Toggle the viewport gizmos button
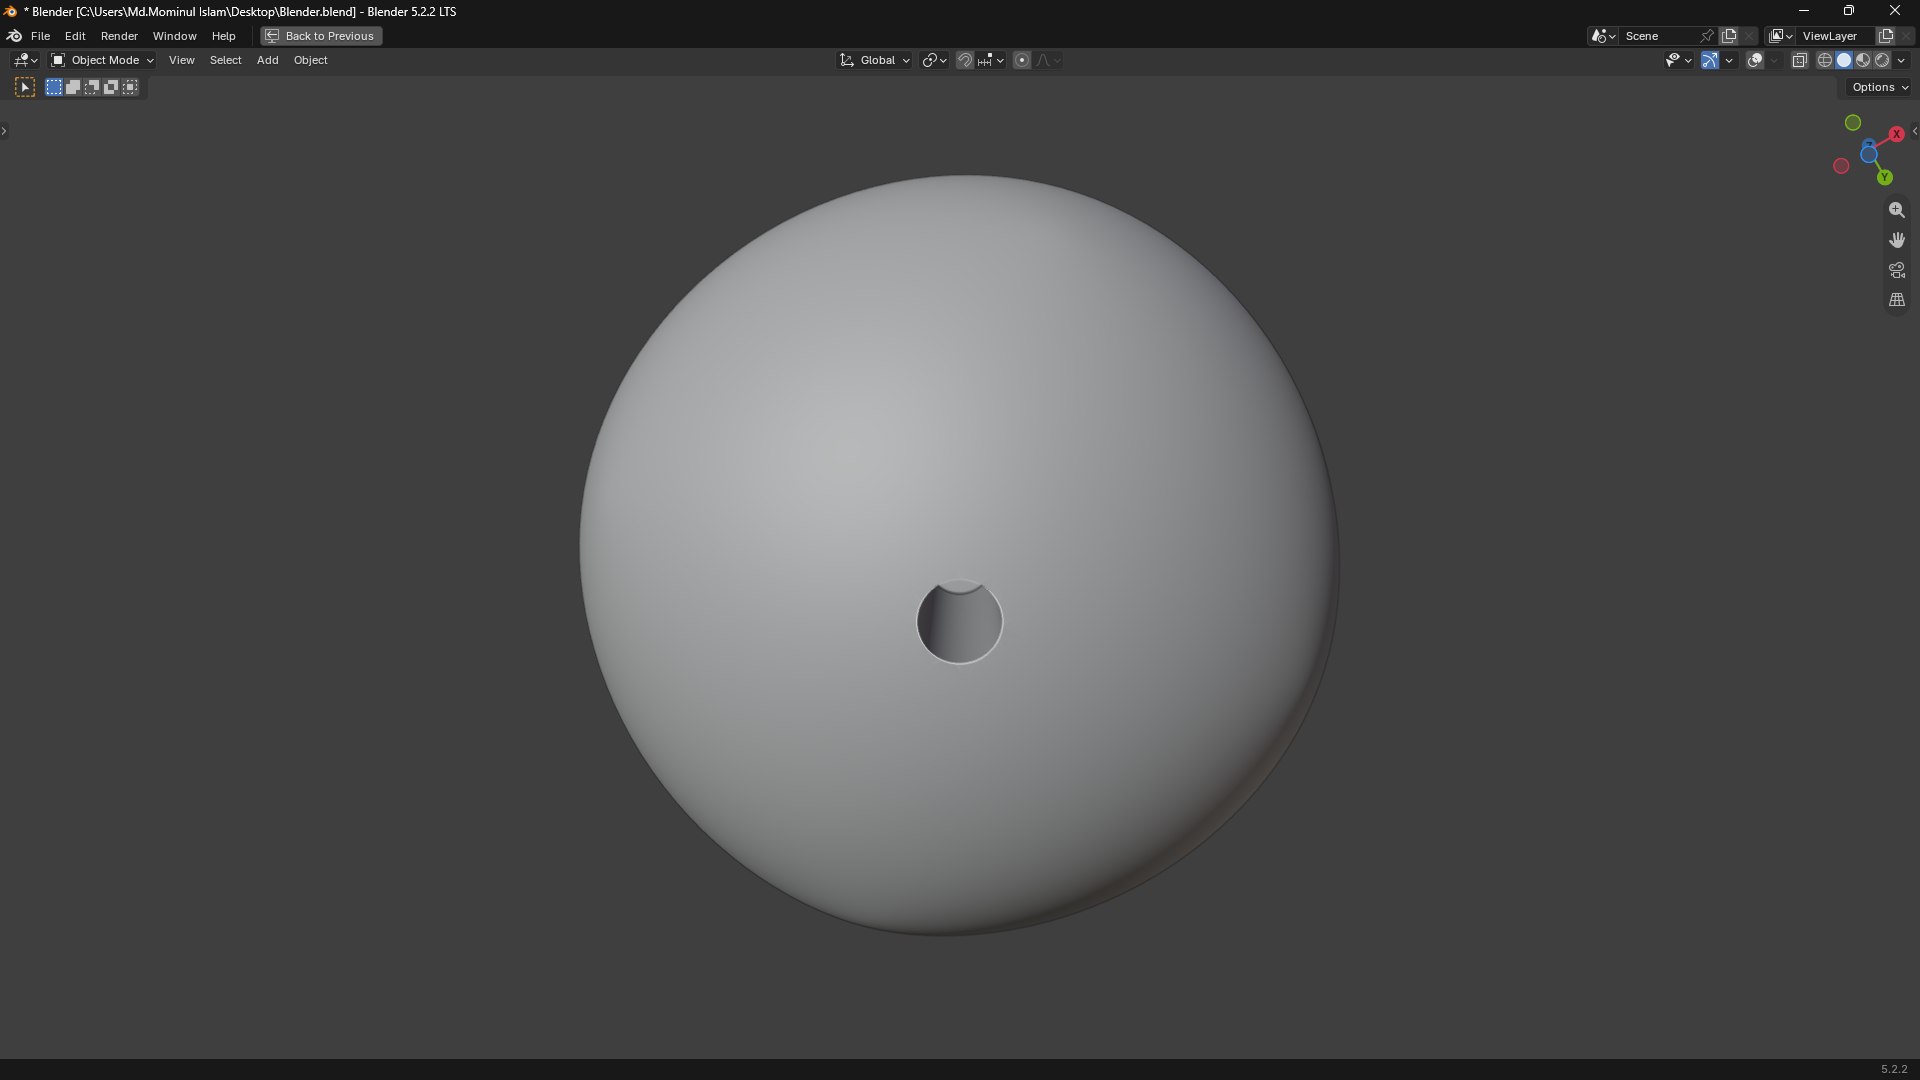The height and width of the screenshot is (1080, 1920). (x=1710, y=60)
